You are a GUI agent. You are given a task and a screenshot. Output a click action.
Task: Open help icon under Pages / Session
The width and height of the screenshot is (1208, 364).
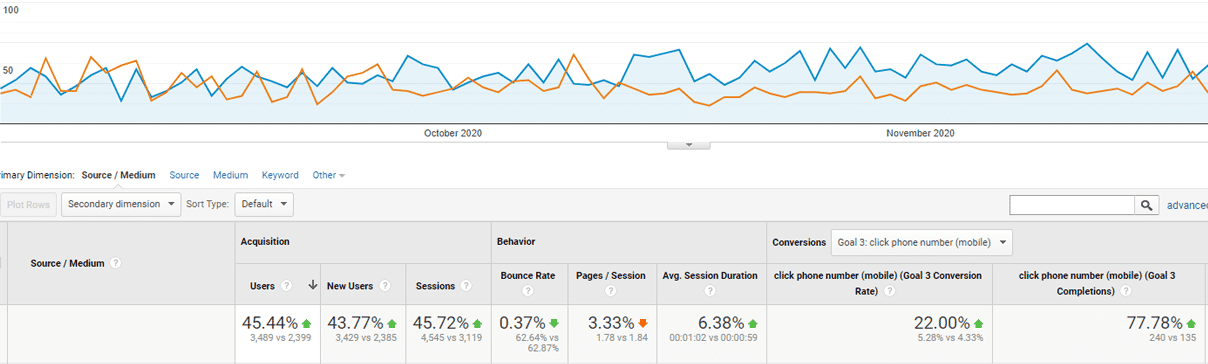pos(611,292)
